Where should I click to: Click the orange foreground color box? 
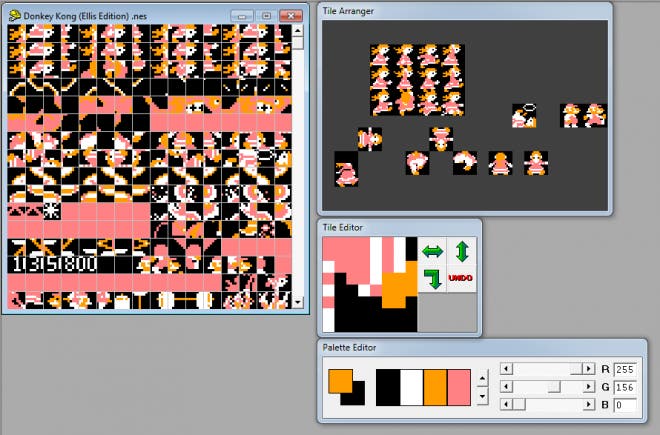pos(340,381)
